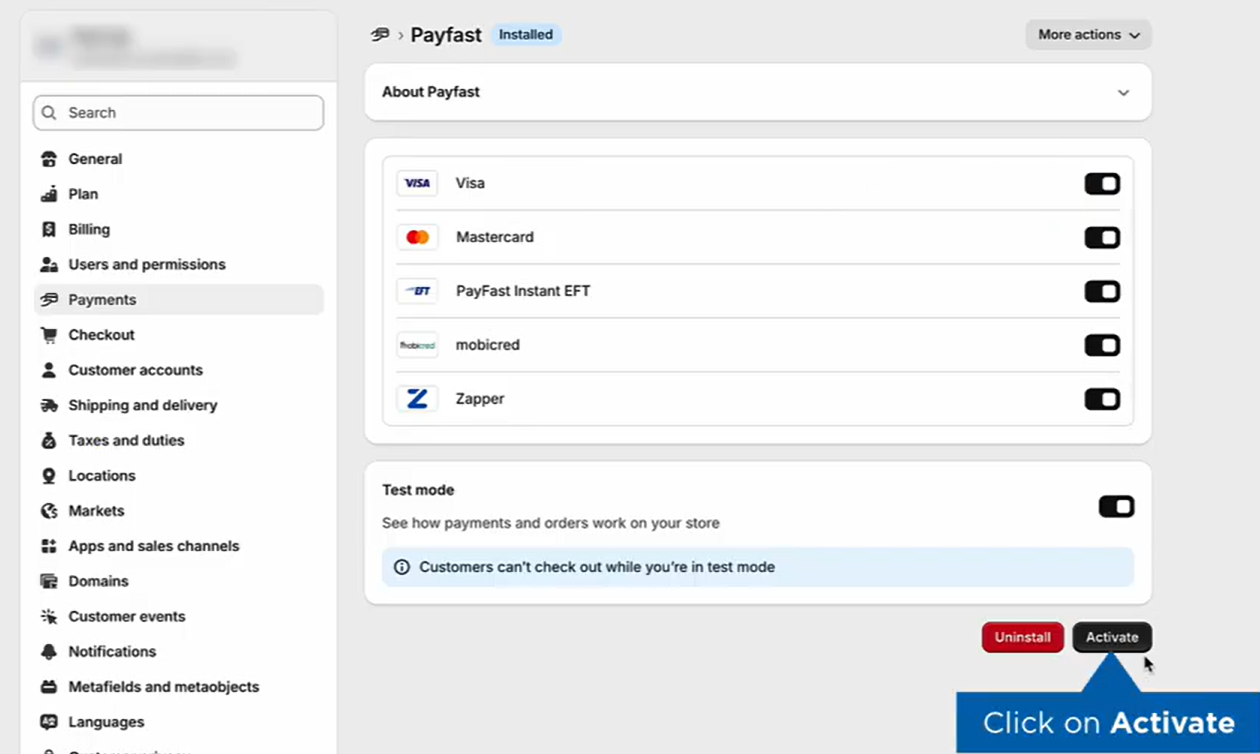Viewport: 1260px width, 754px height.
Task: Click the Languages icon in sidebar
Action: coord(49,722)
